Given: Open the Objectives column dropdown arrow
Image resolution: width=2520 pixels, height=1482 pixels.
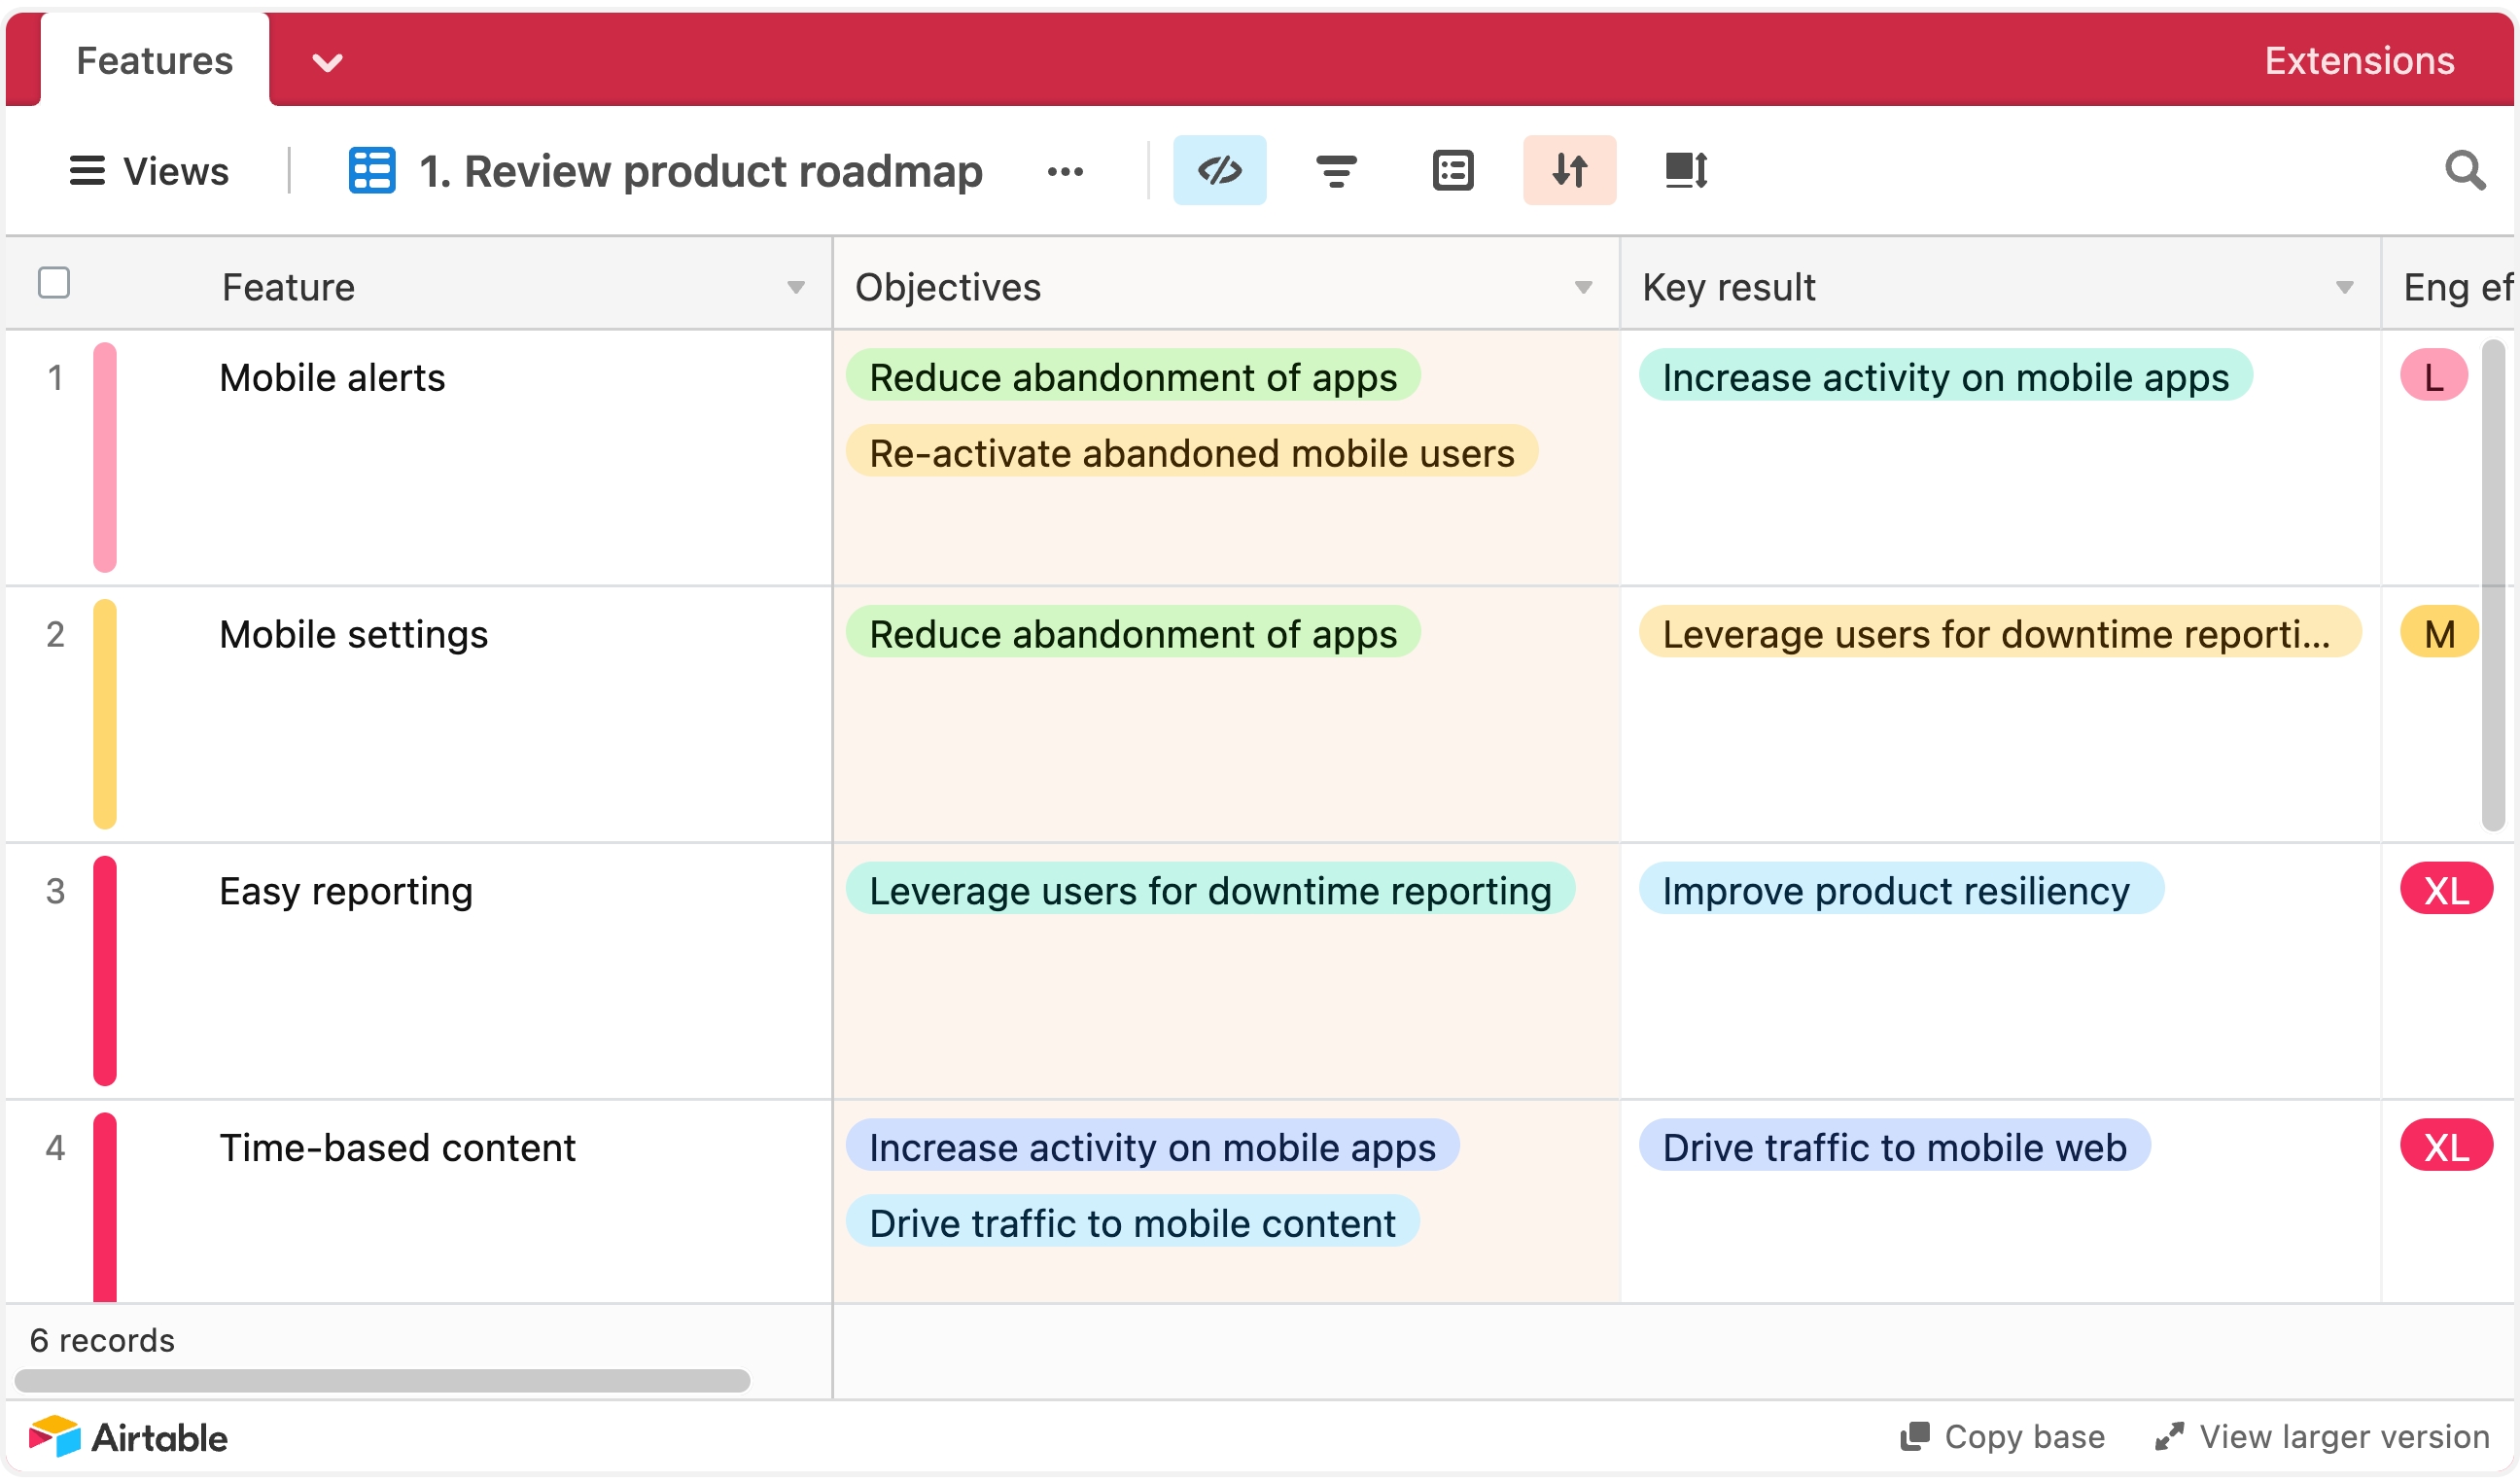Looking at the screenshot, I should pyautogui.click(x=1583, y=288).
